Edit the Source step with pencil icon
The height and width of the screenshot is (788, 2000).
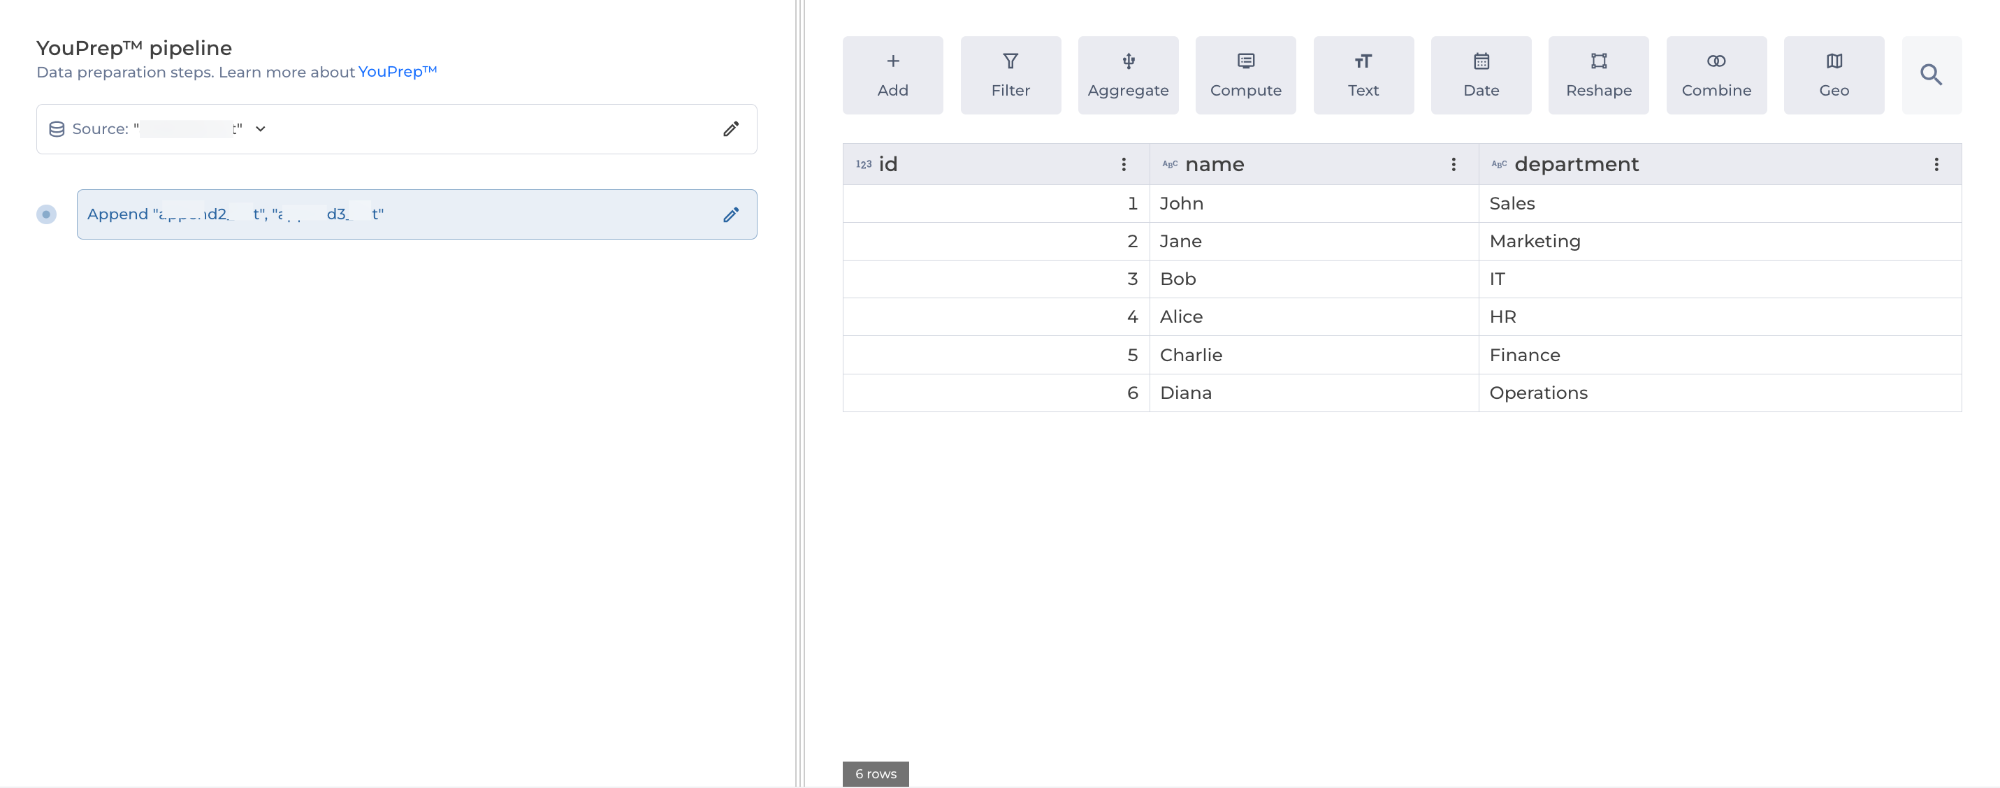pos(731,129)
